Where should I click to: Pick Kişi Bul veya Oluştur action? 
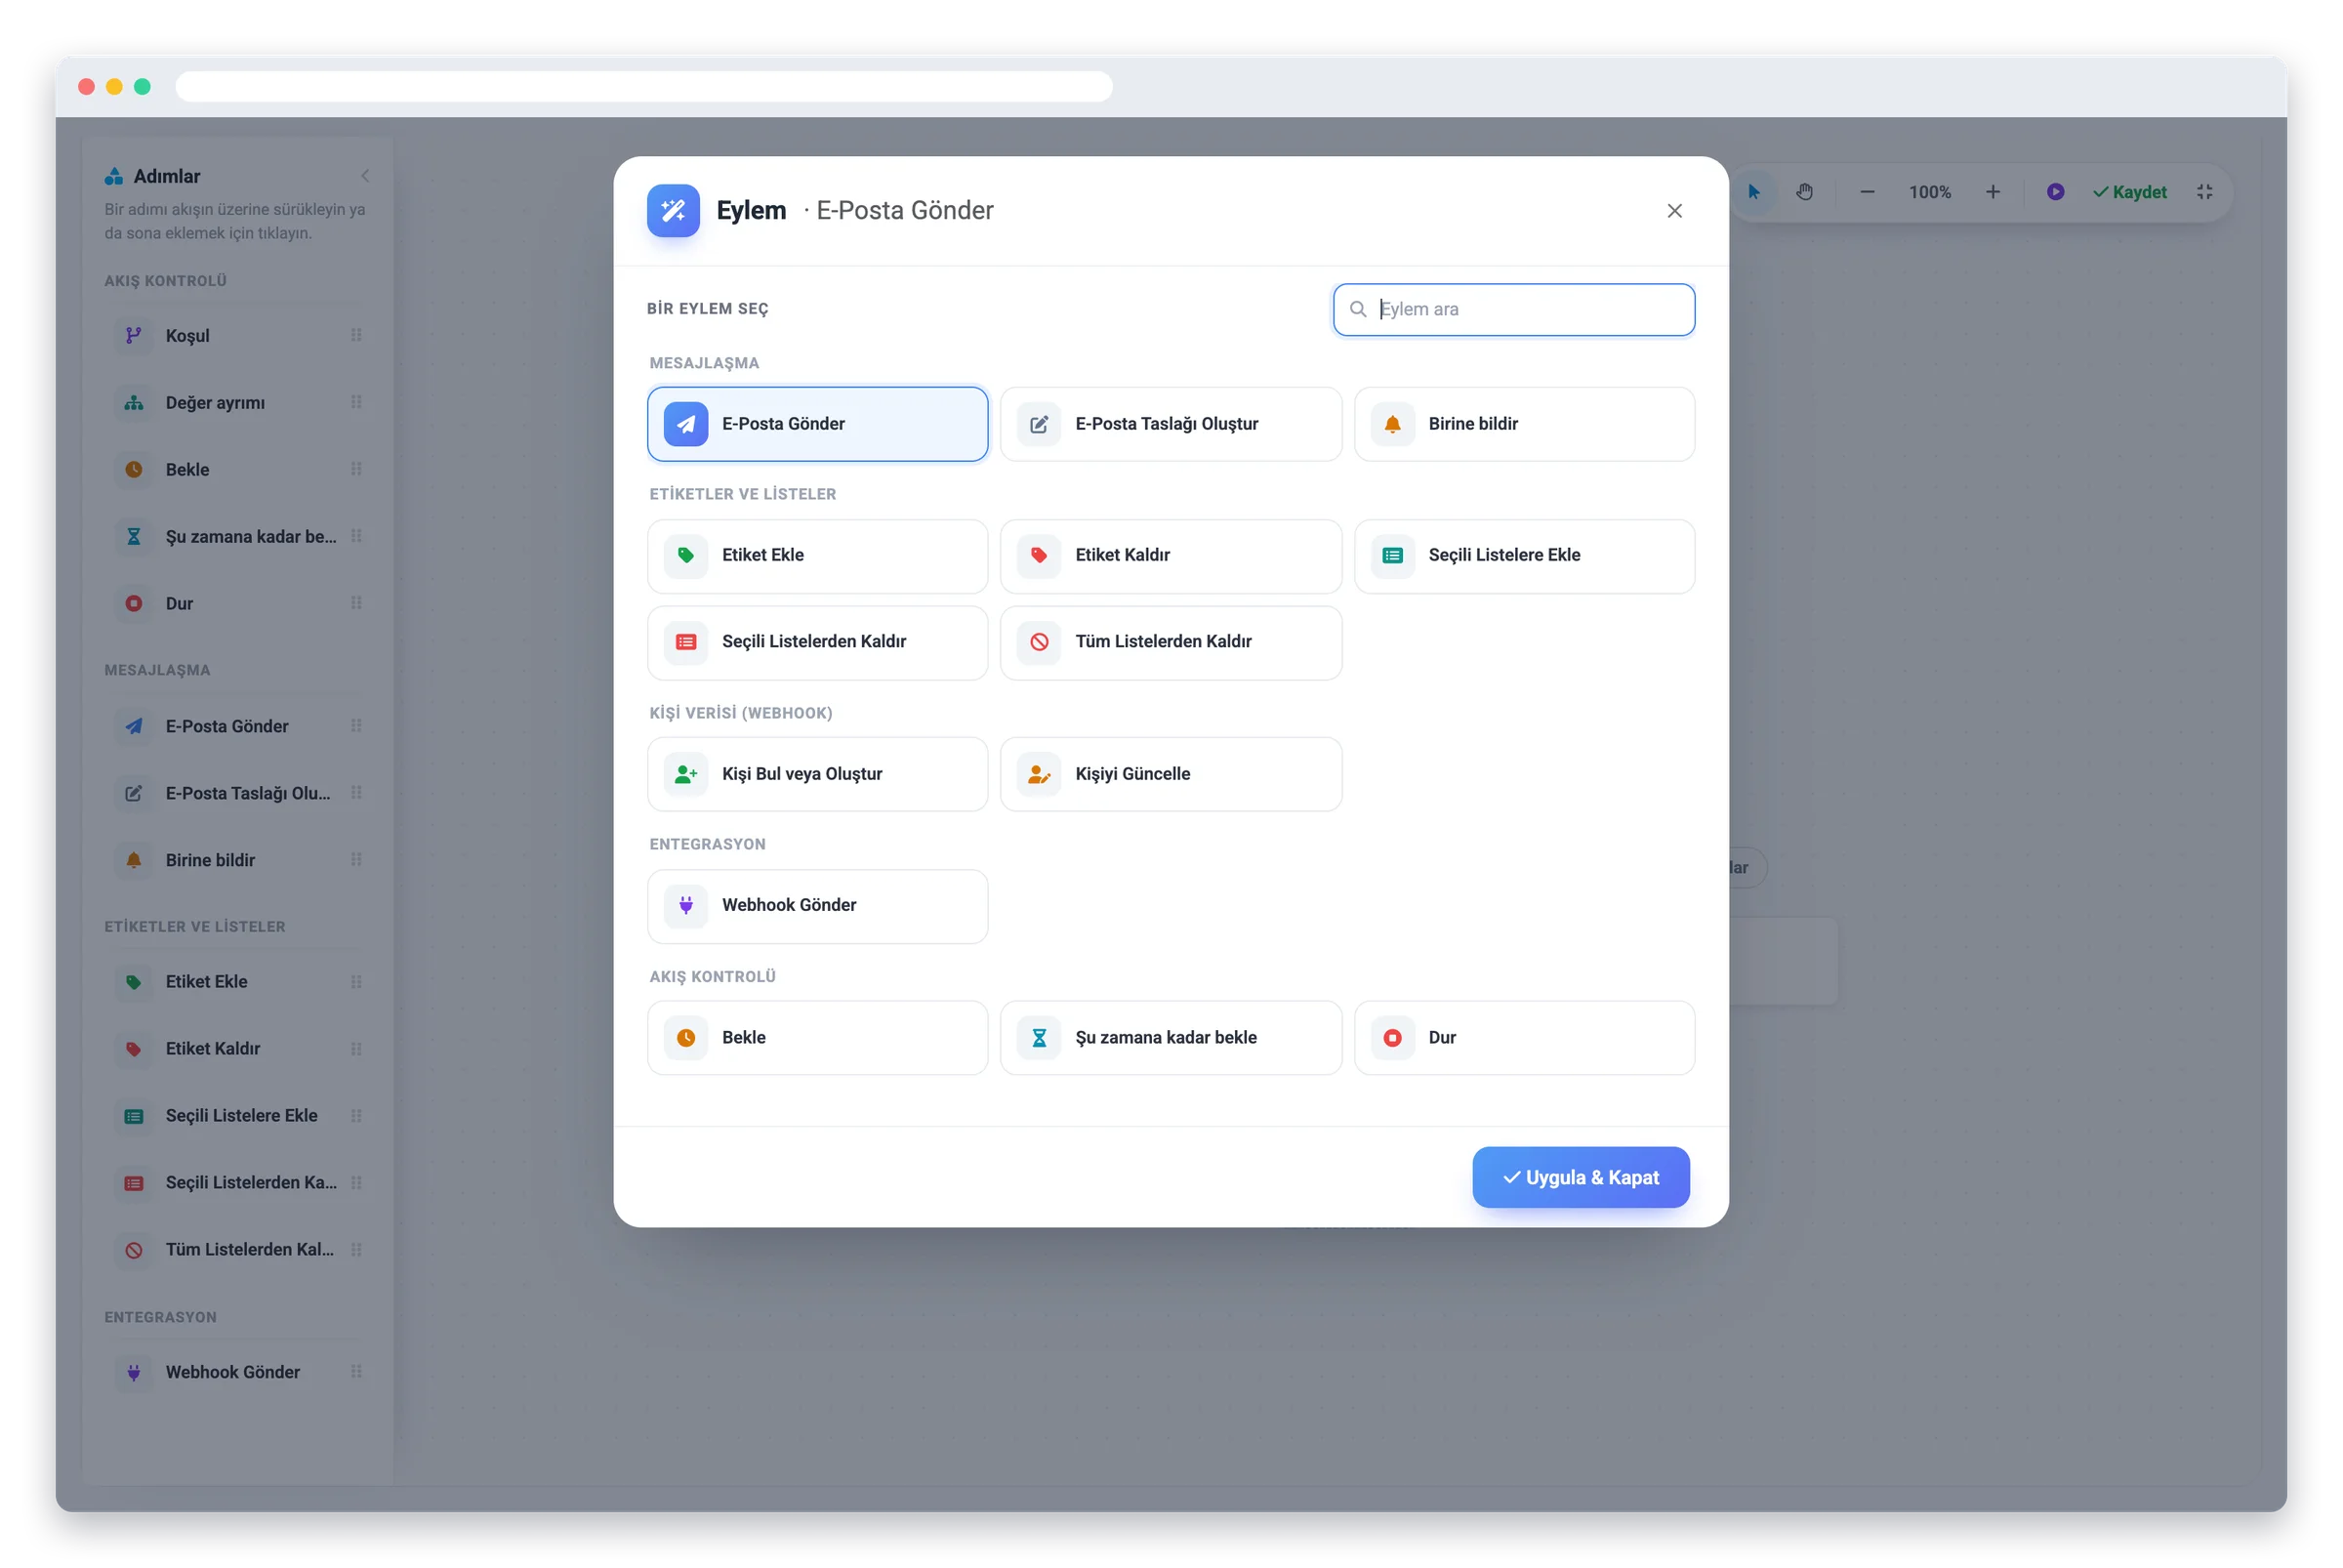click(x=817, y=774)
